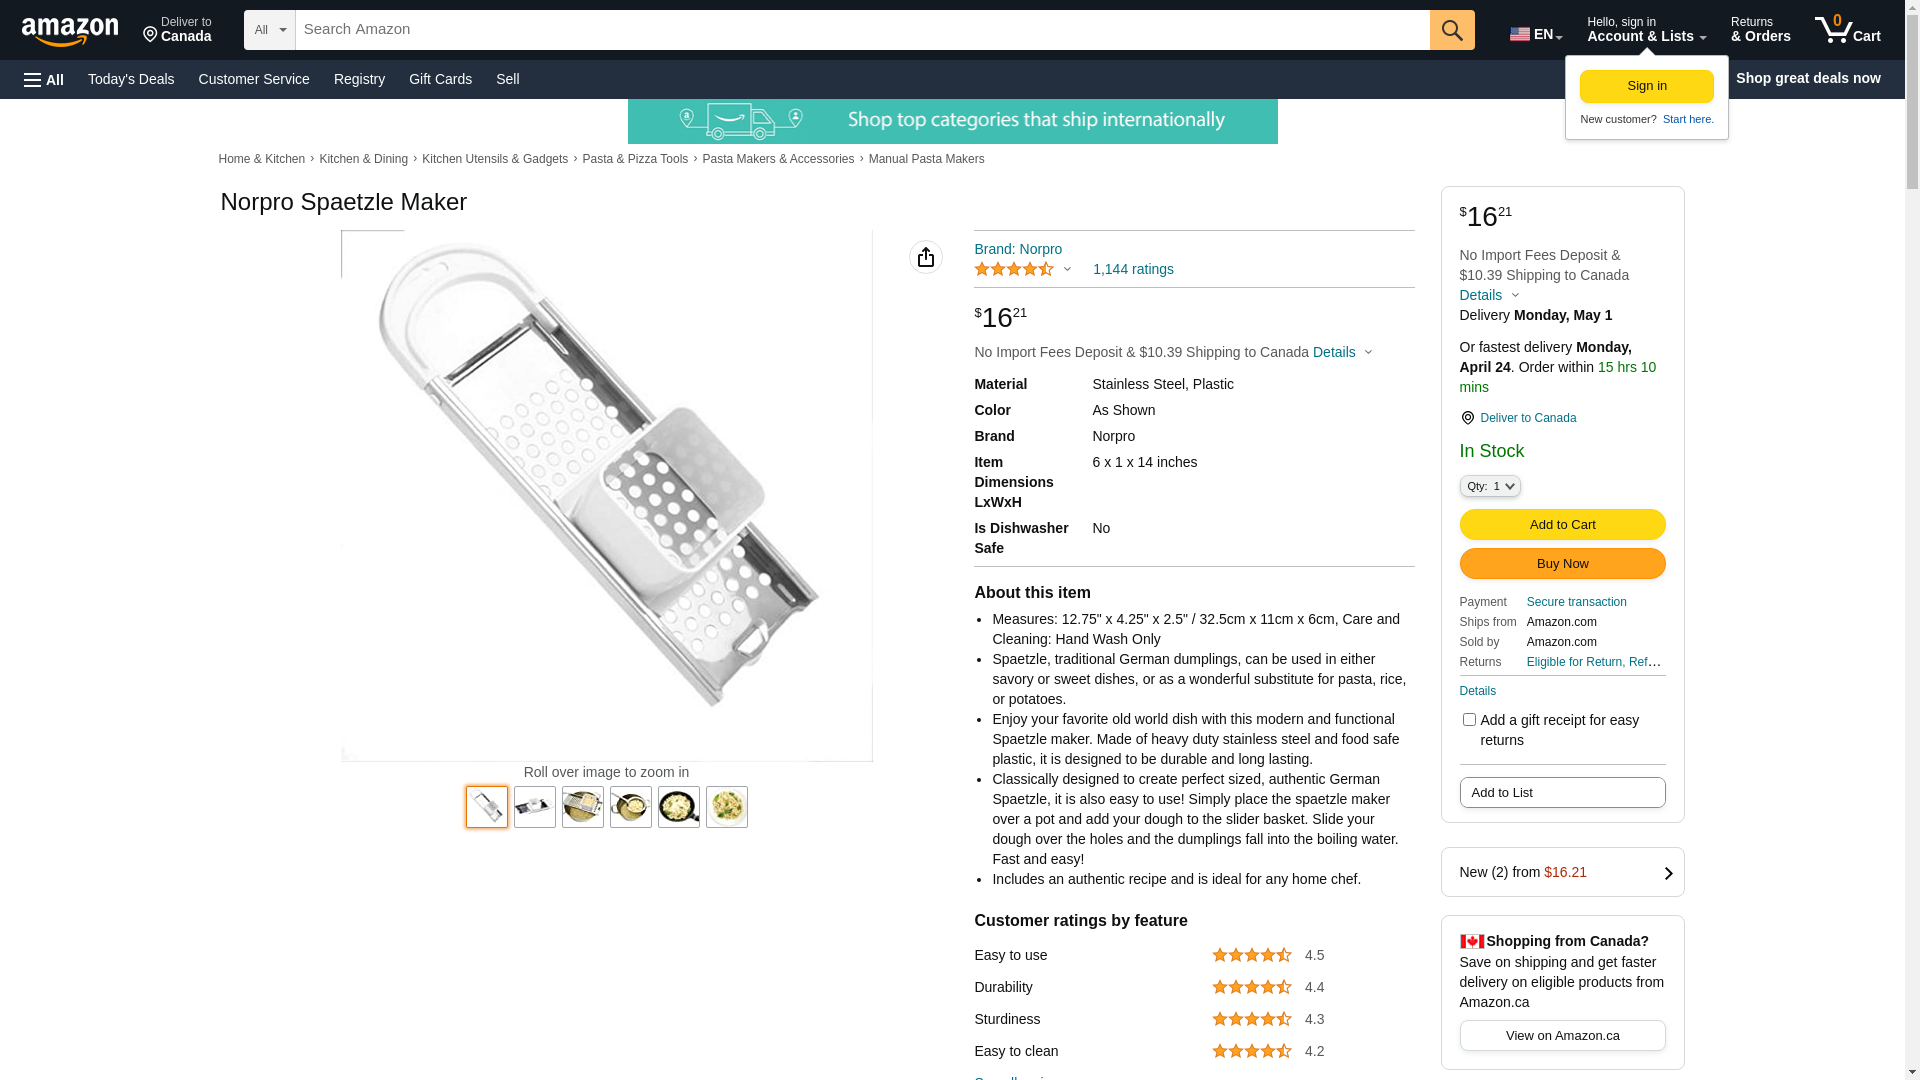The width and height of the screenshot is (1920, 1080).
Task: Check the gift receipt checkbox
Action: pyautogui.click(x=1469, y=720)
